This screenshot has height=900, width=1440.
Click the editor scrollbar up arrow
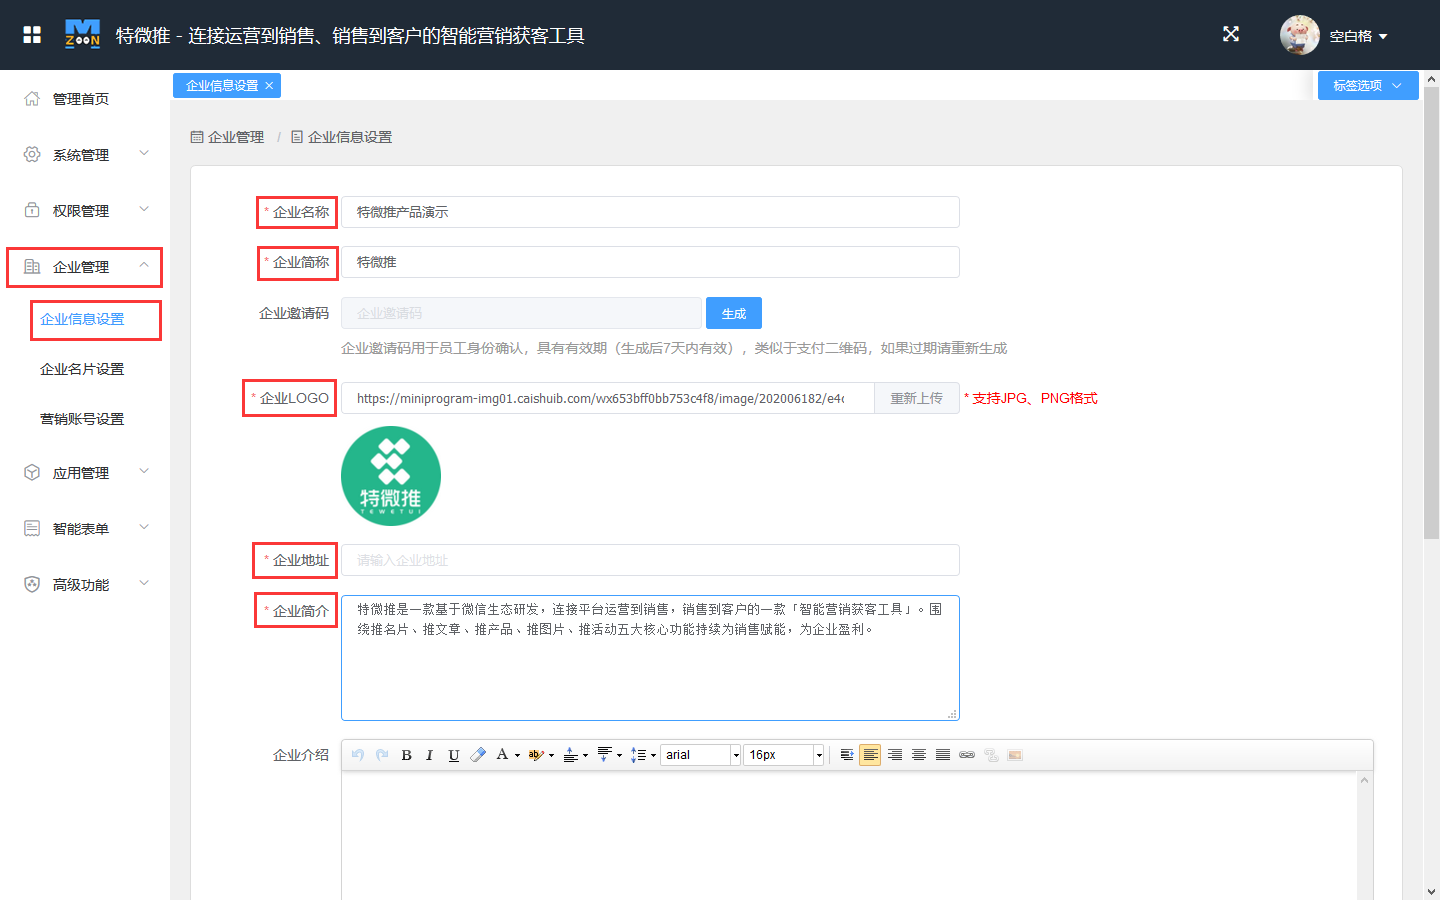1364,780
